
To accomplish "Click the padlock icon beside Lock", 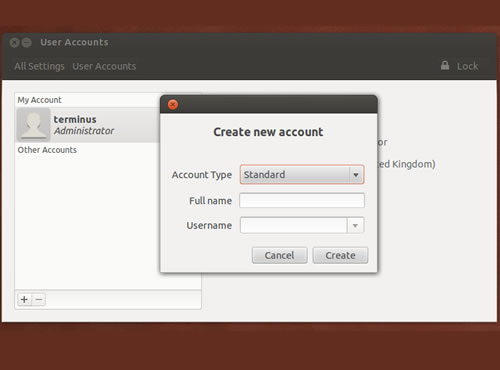I will (445, 65).
